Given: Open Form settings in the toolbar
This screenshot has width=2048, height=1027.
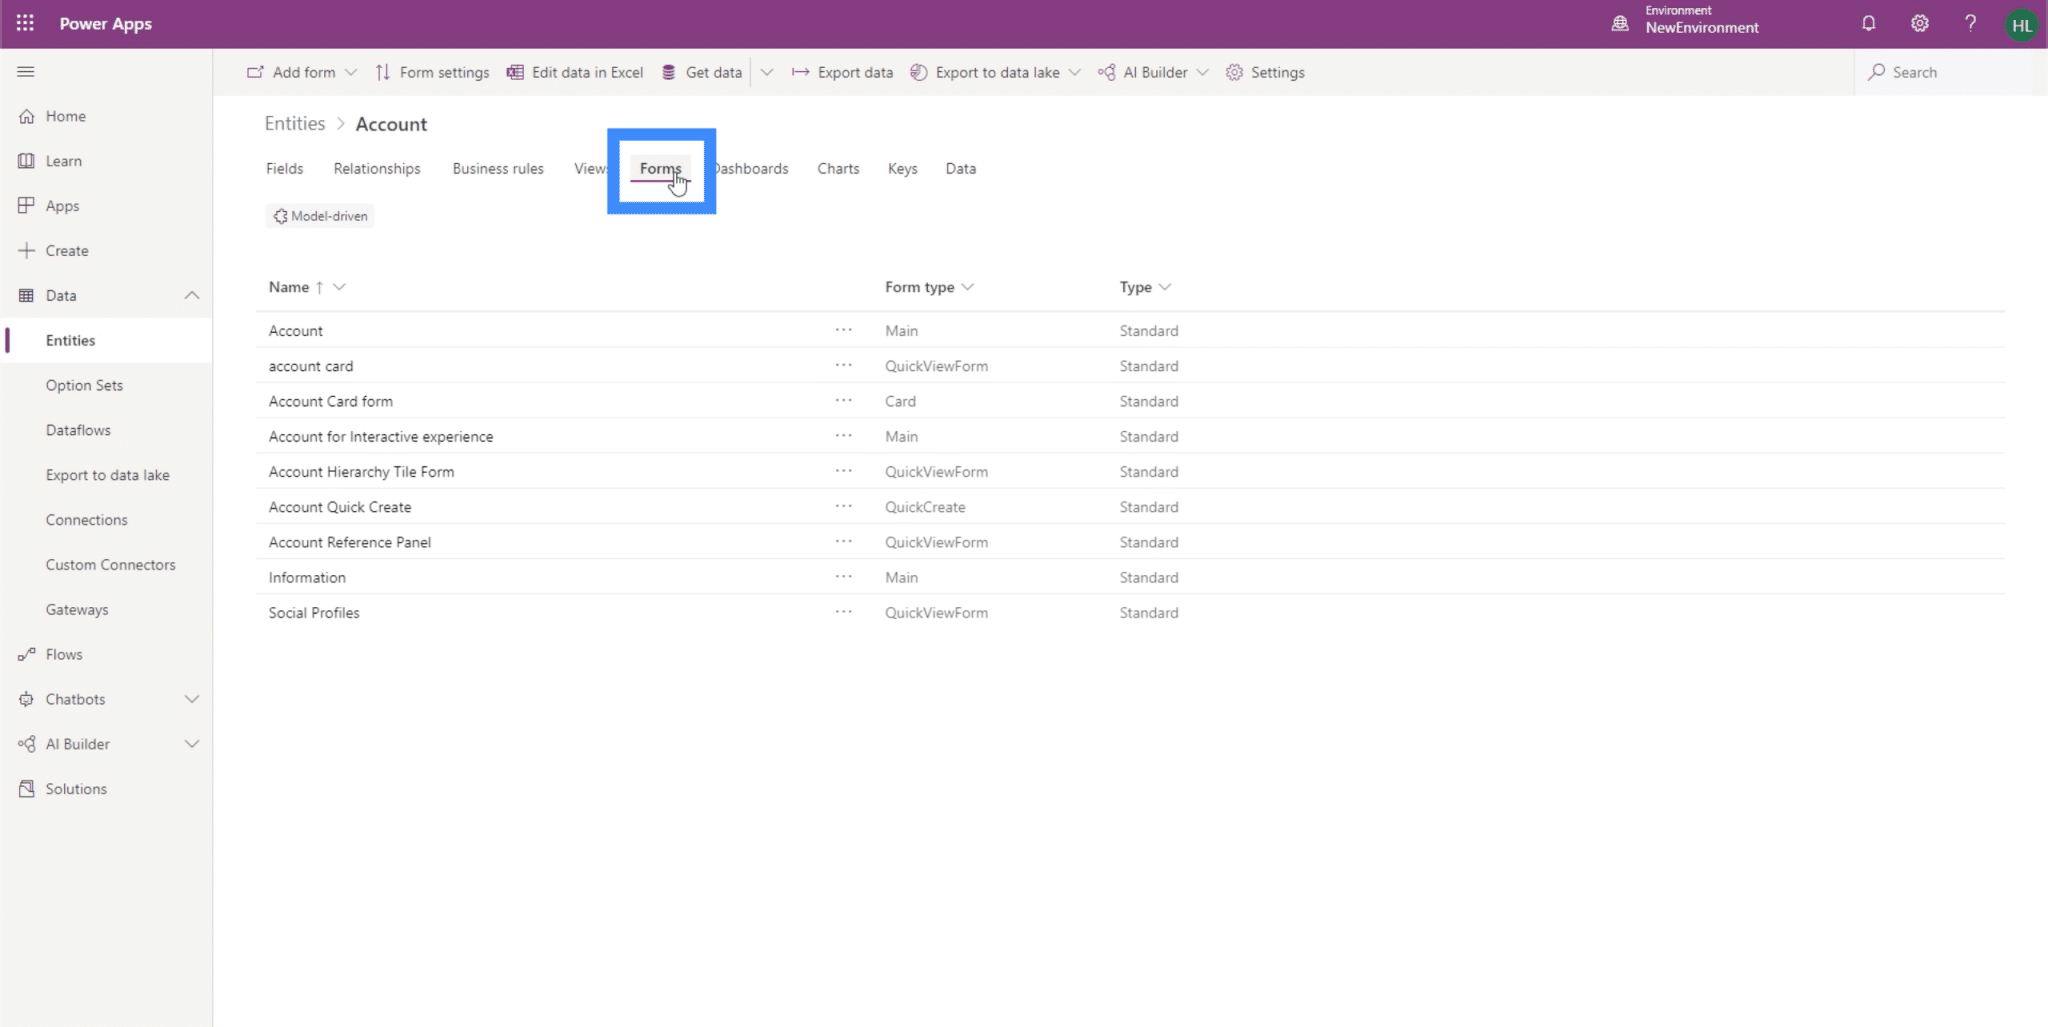Looking at the screenshot, I should (432, 72).
